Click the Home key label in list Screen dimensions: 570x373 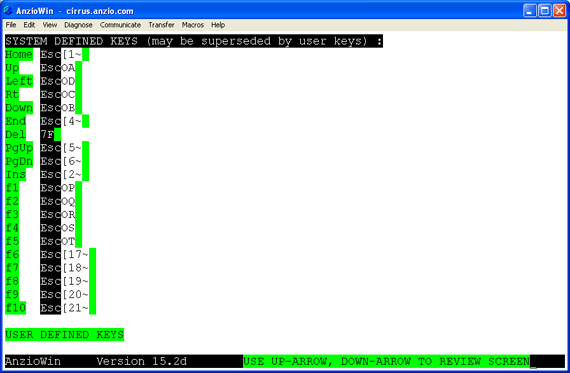pos(19,55)
